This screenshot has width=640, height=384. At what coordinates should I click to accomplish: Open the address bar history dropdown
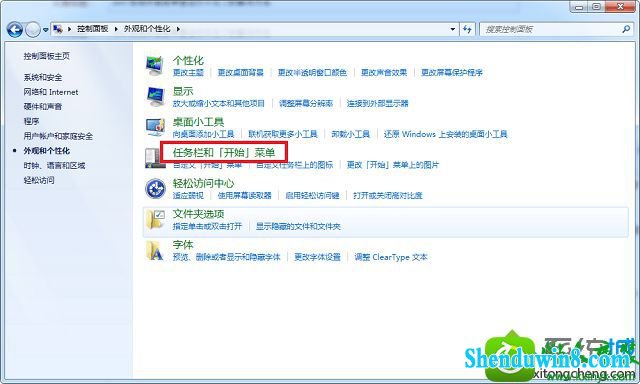coord(452,29)
